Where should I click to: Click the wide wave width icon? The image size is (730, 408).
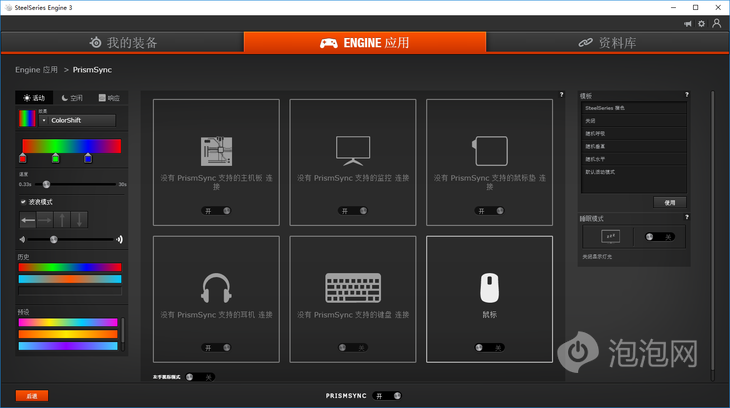point(120,239)
